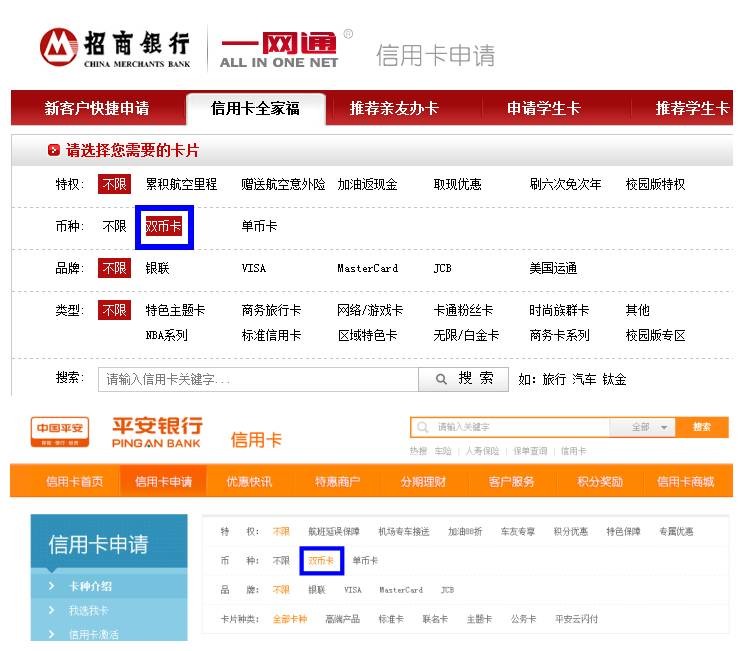Open 积分奖励 in Ping An nav
Viewport: 743px width, 651px height.
599,482
